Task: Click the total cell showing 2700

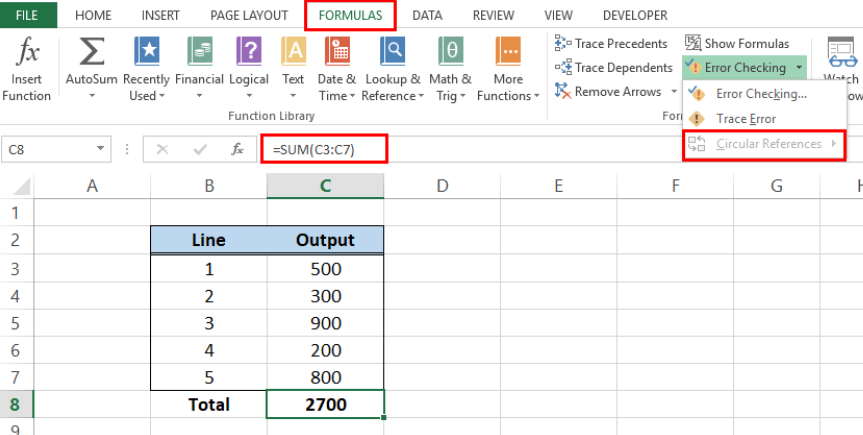Action: click(x=325, y=405)
